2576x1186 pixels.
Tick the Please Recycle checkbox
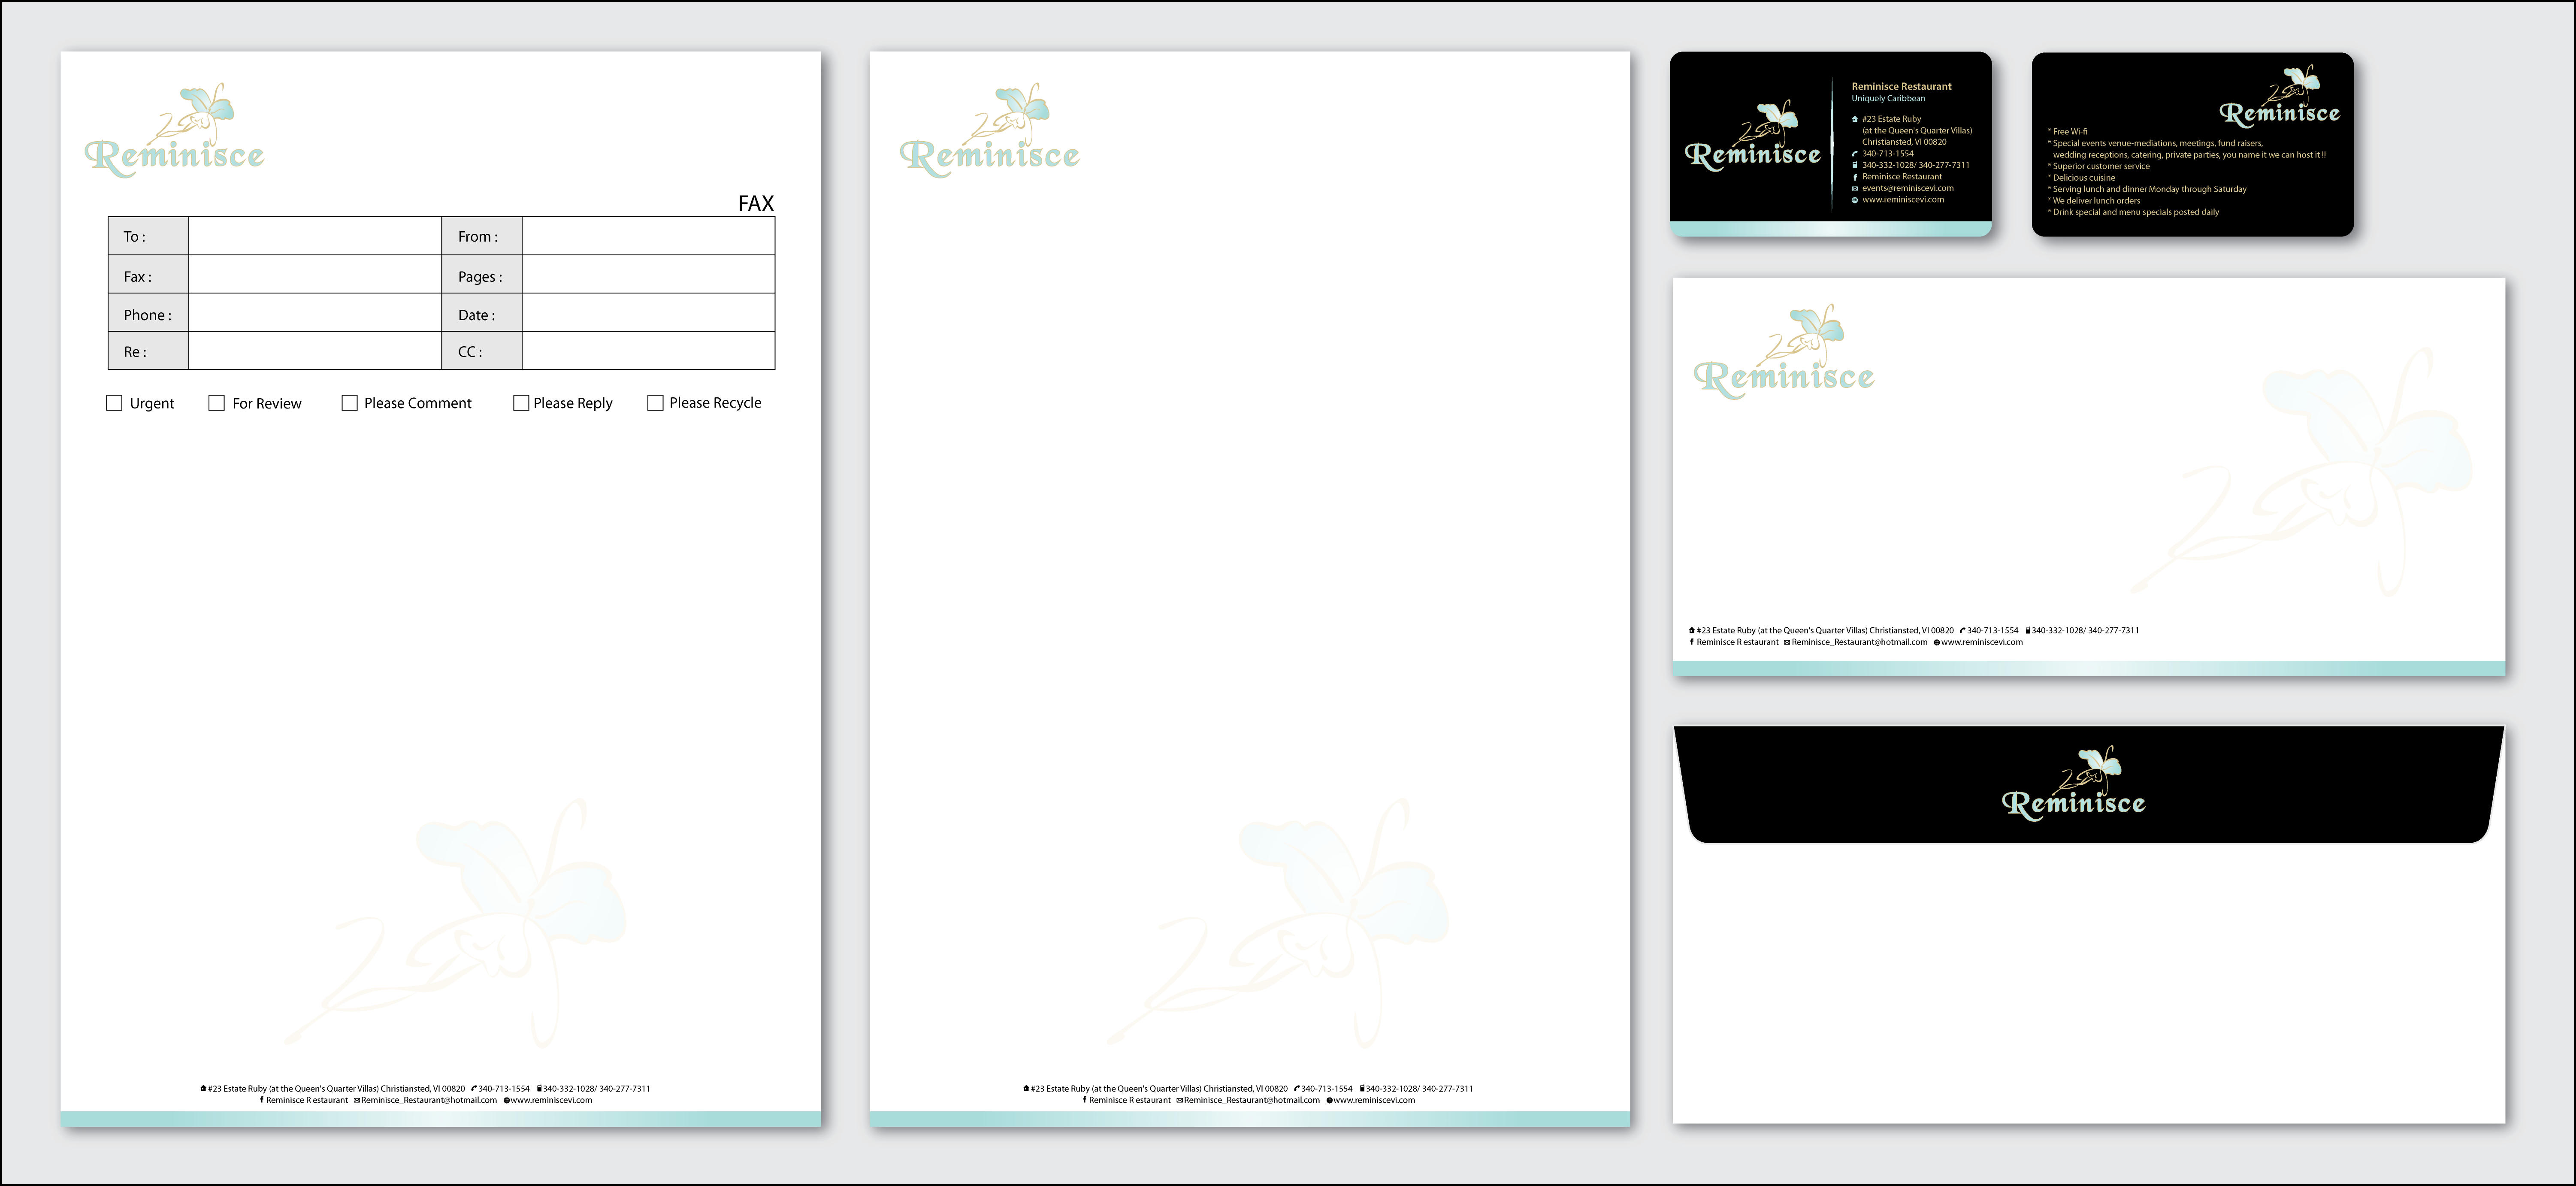click(x=655, y=403)
